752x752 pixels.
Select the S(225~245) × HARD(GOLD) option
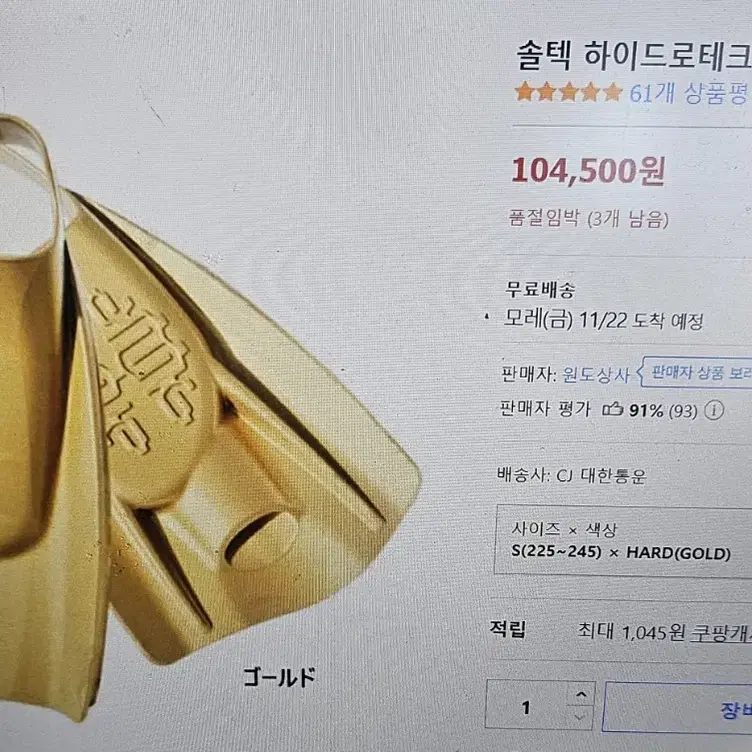[621, 553]
